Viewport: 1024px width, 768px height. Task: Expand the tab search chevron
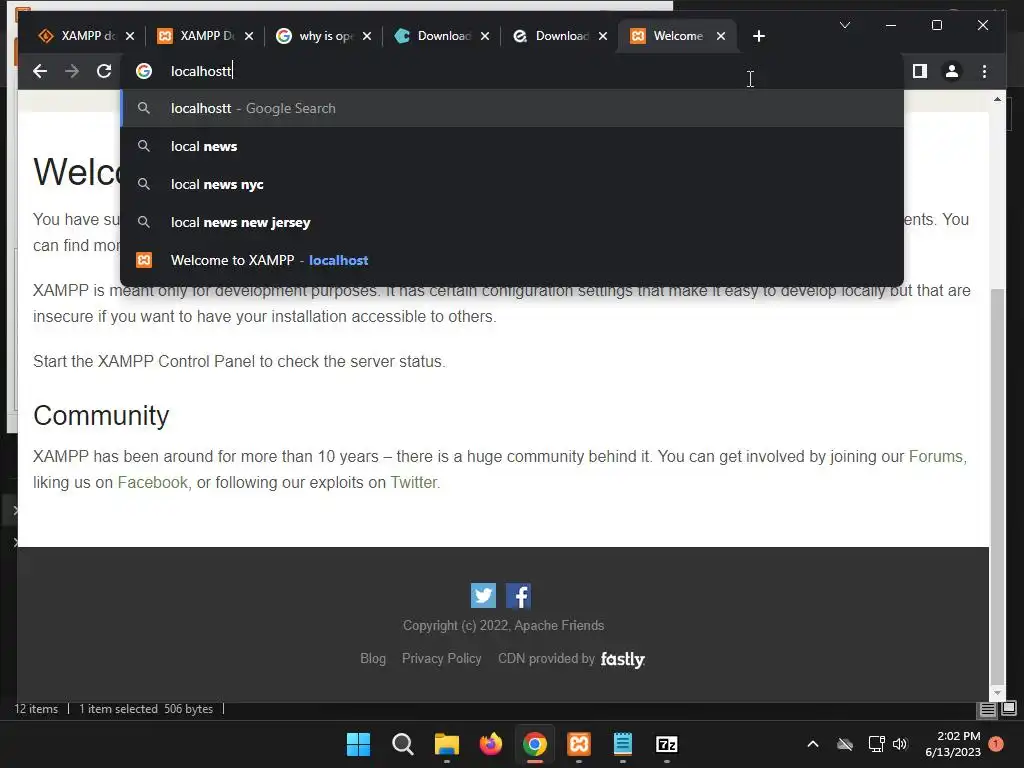844,25
